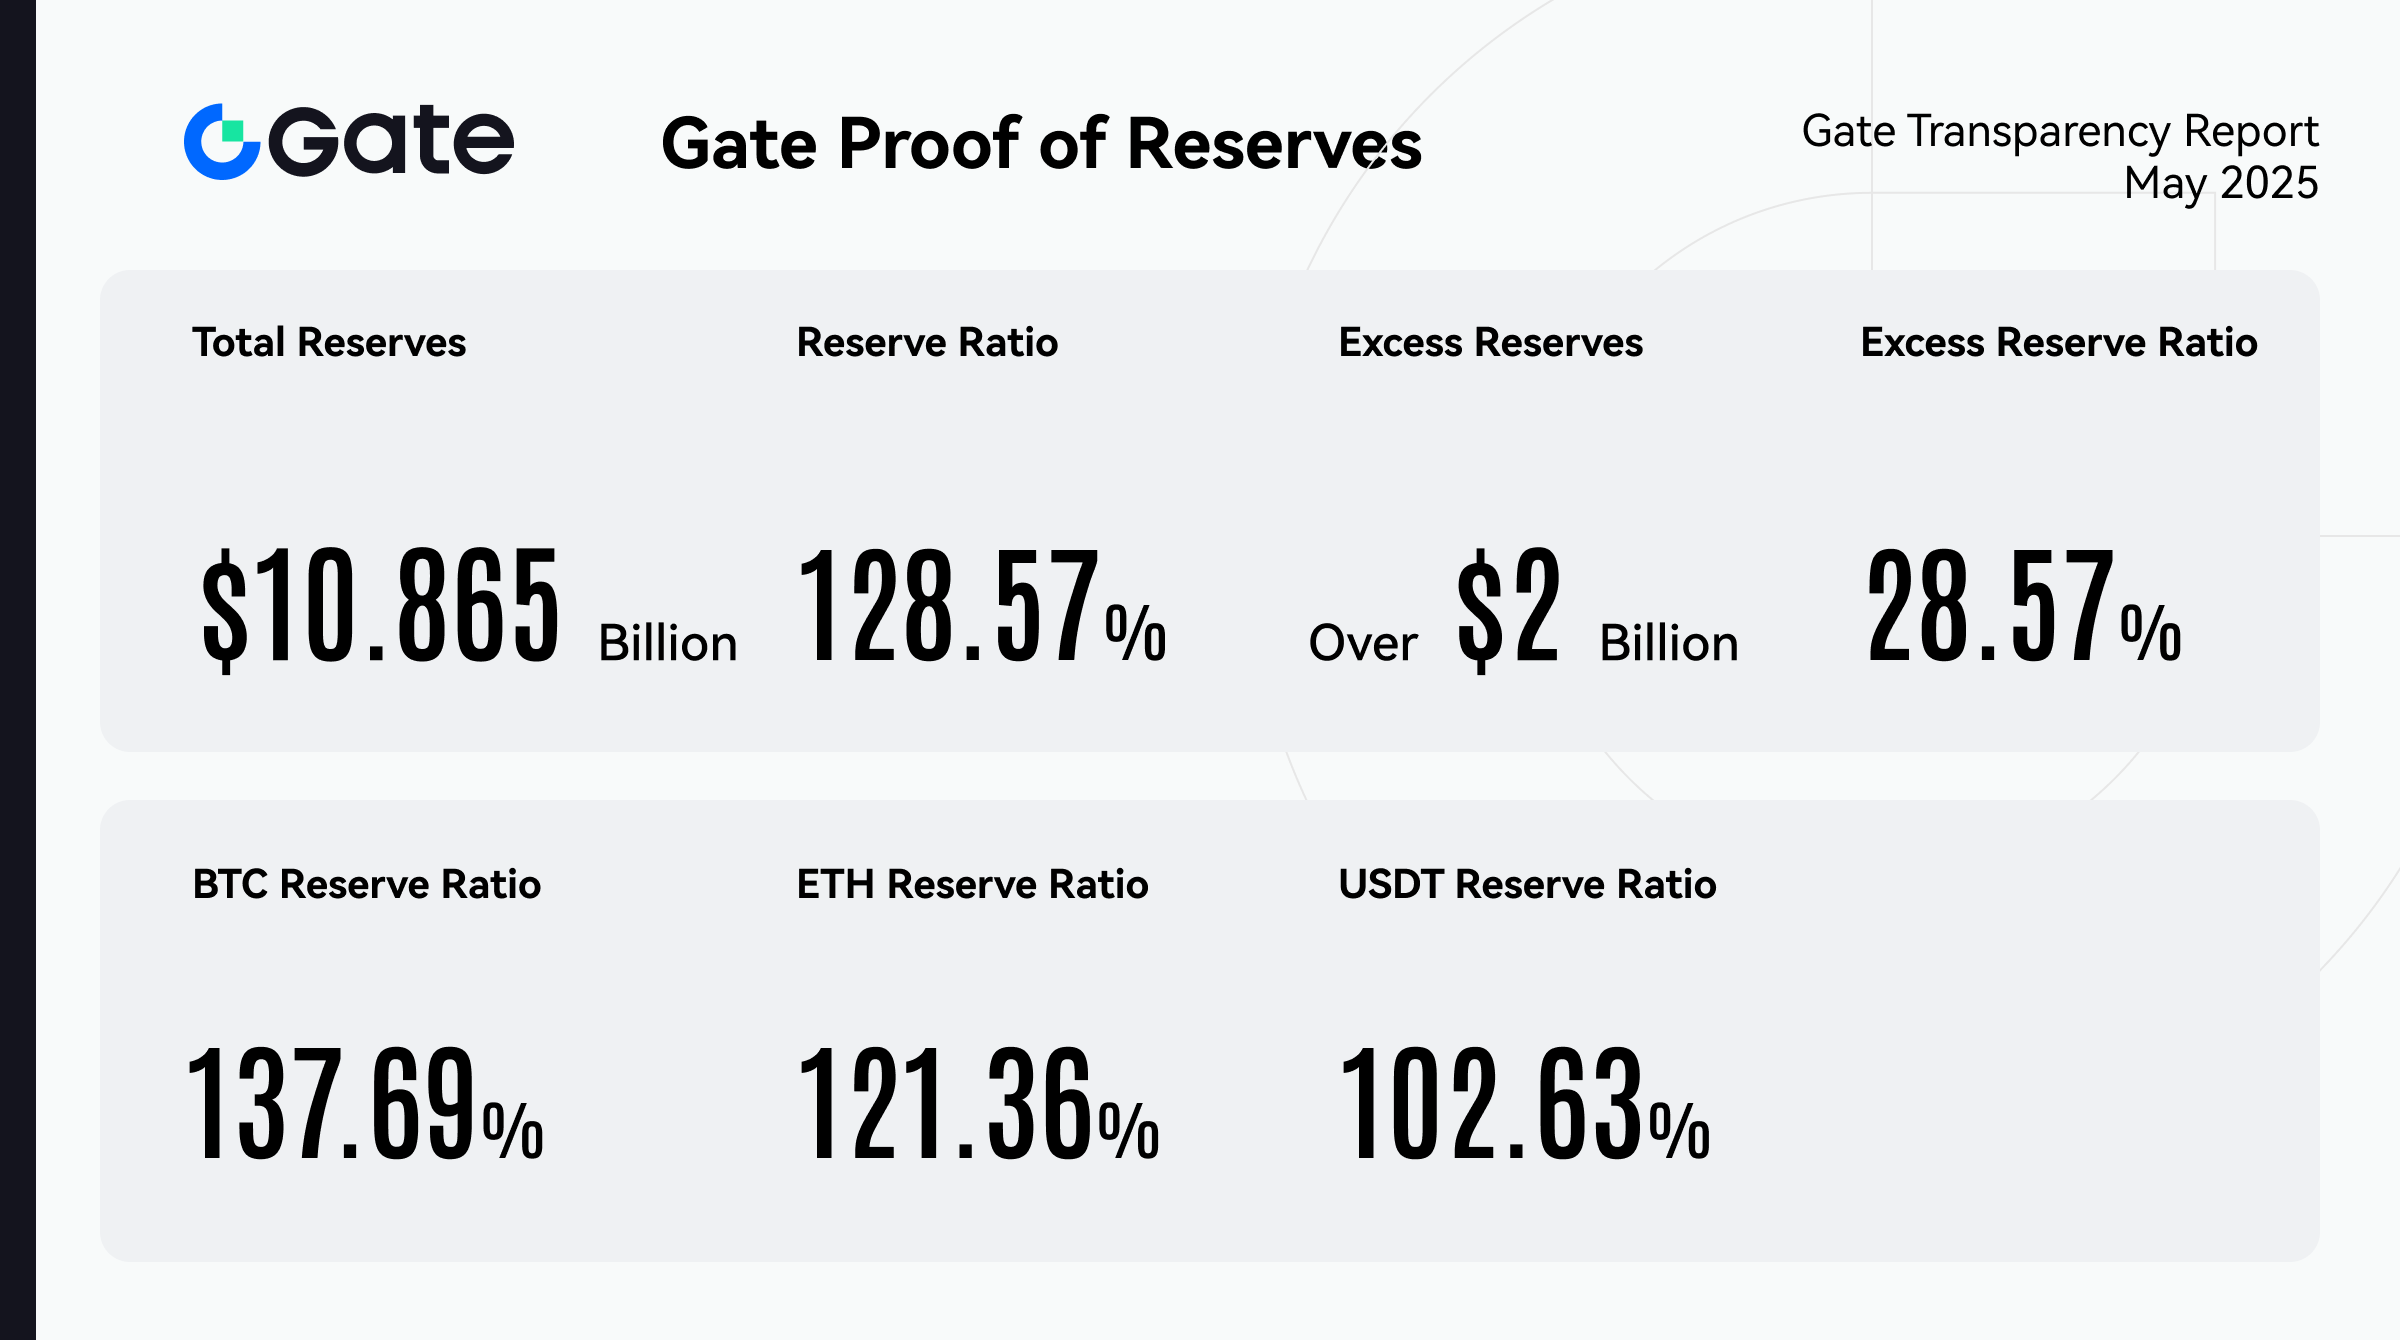Click the Gate Transparency Report text
2400x1340 pixels.
pyautogui.click(x=2059, y=131)
